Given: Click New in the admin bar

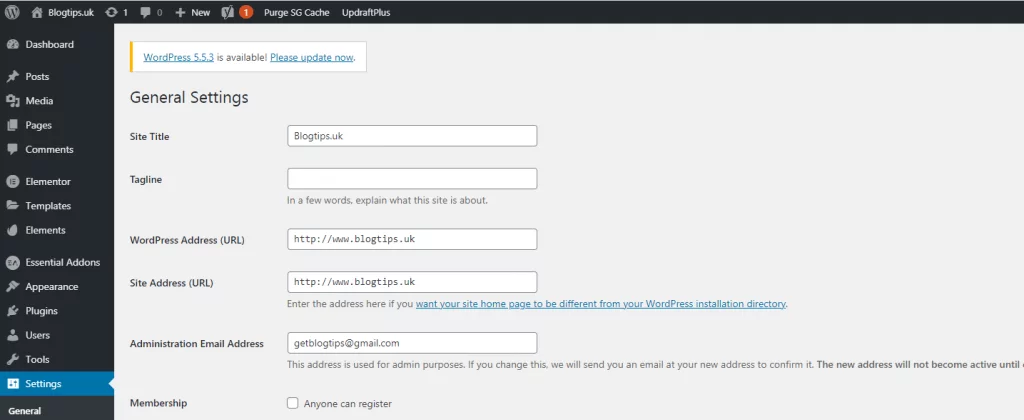Looking at the screenshot, I should click(200, 12).
